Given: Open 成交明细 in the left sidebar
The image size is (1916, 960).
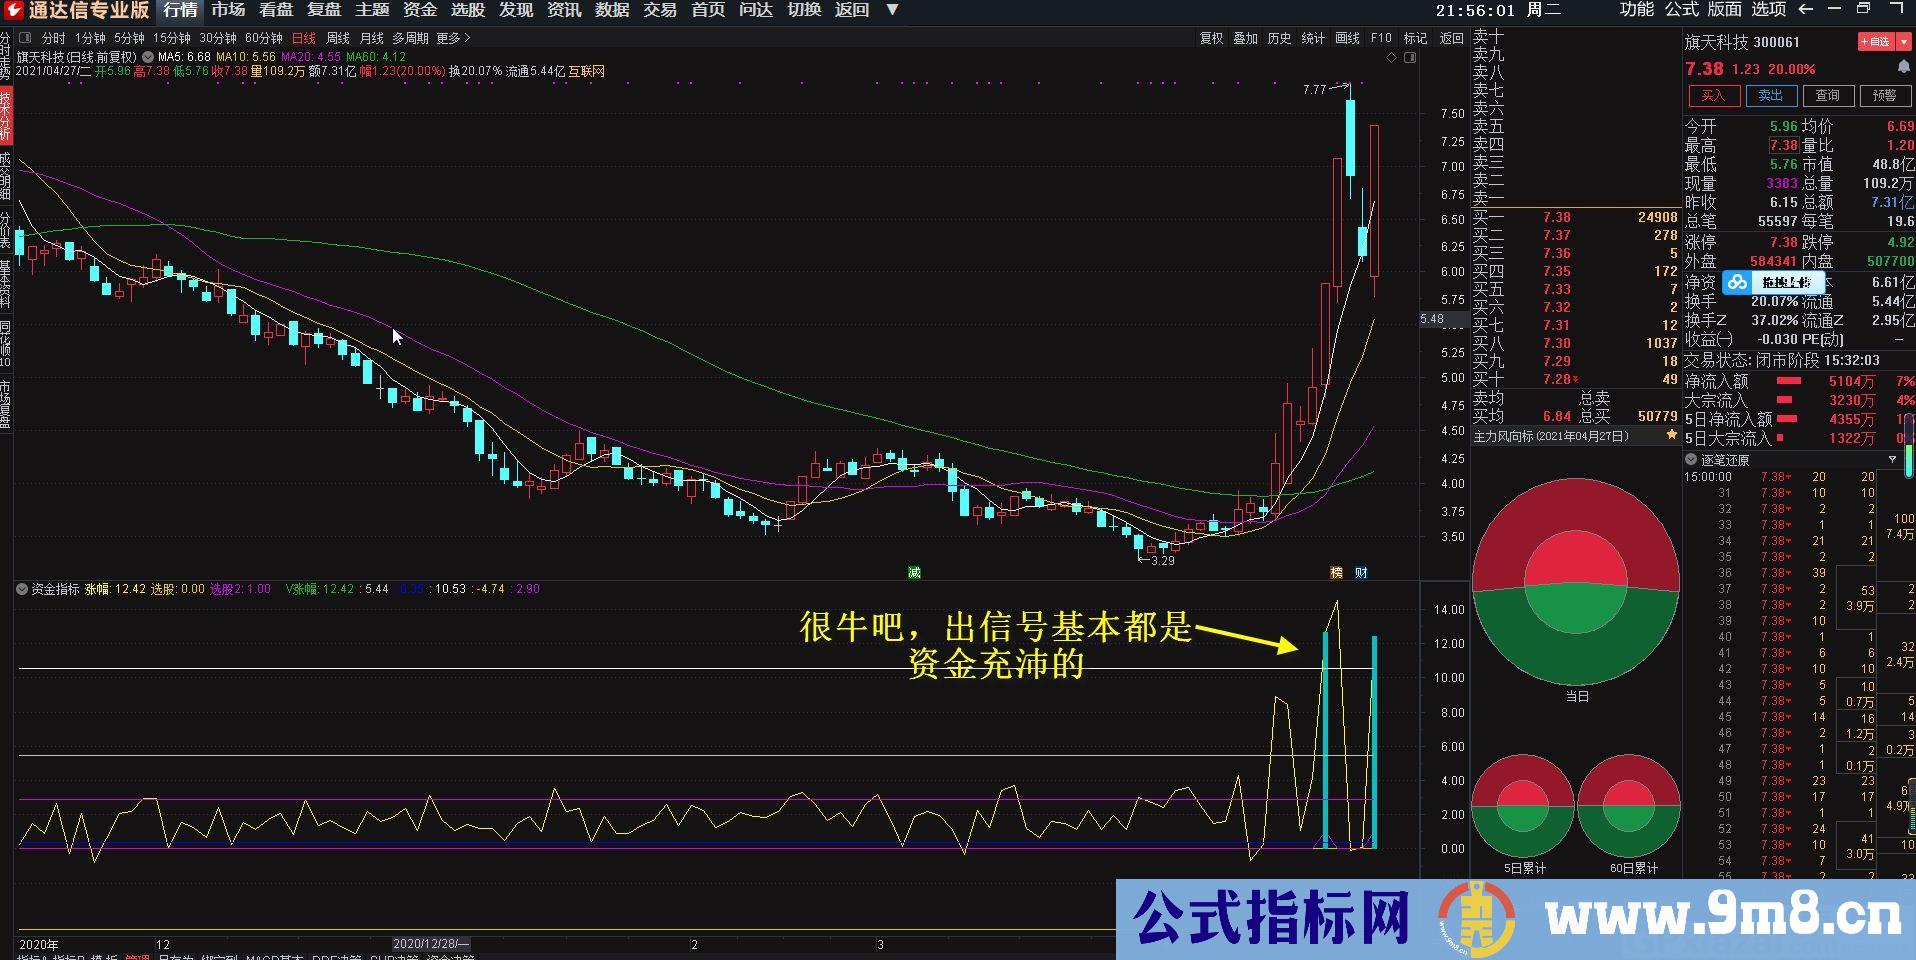Looking at the screenshot, I should (x=5, y=176).
